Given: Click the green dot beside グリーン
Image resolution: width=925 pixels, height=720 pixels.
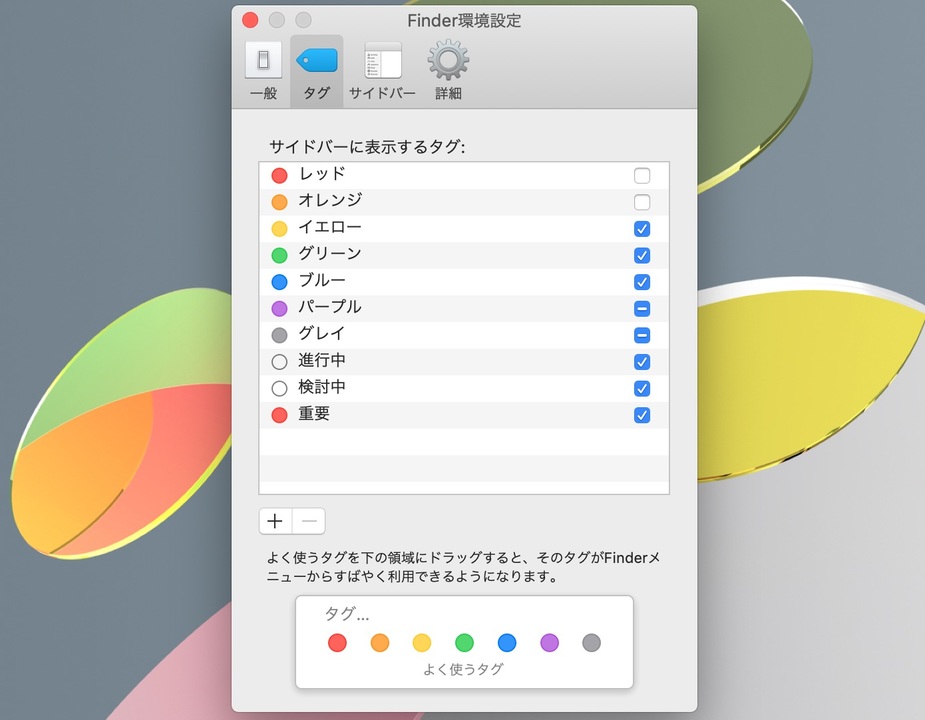Looking at the screenshot, I should 279,255.
